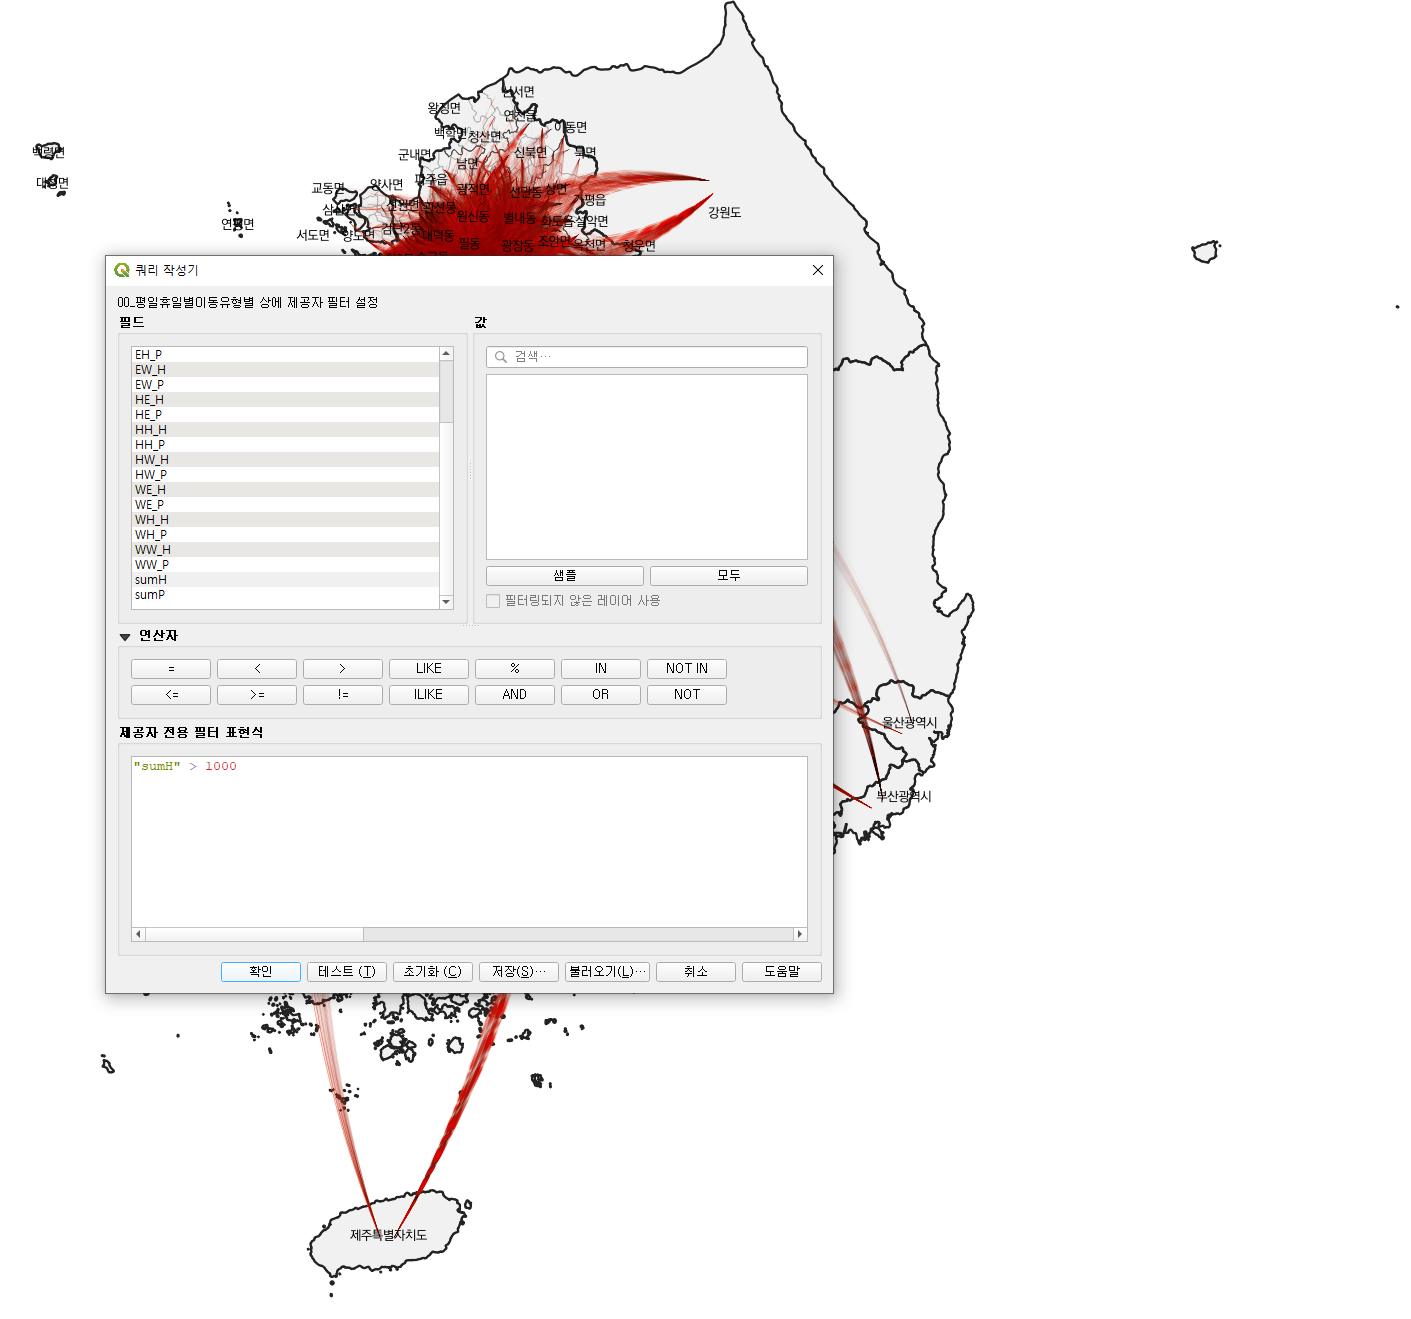This screenshot has height=1319, width=1411.
Task: Click the 샘플 (Sample) button
Action: [565, 576]
